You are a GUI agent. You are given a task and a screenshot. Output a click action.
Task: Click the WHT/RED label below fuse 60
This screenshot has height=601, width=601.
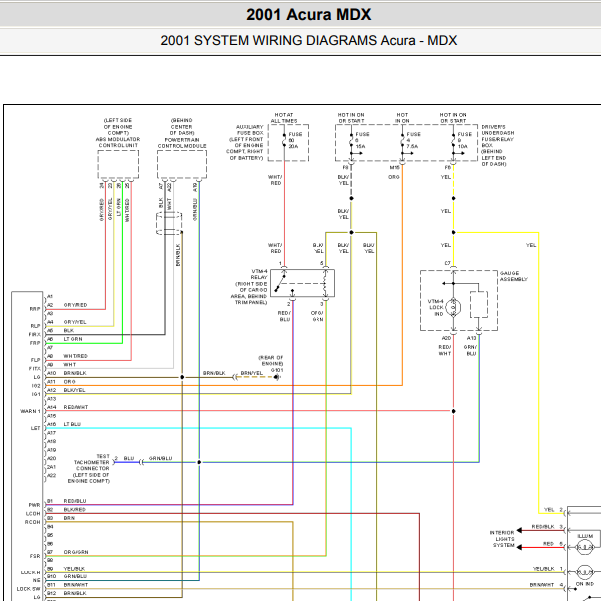click(275, 180)
